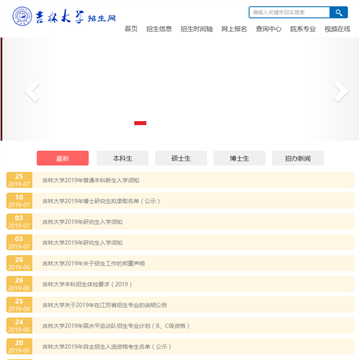Click the 吉林大学招生网 site title text

tap(76, 16)
